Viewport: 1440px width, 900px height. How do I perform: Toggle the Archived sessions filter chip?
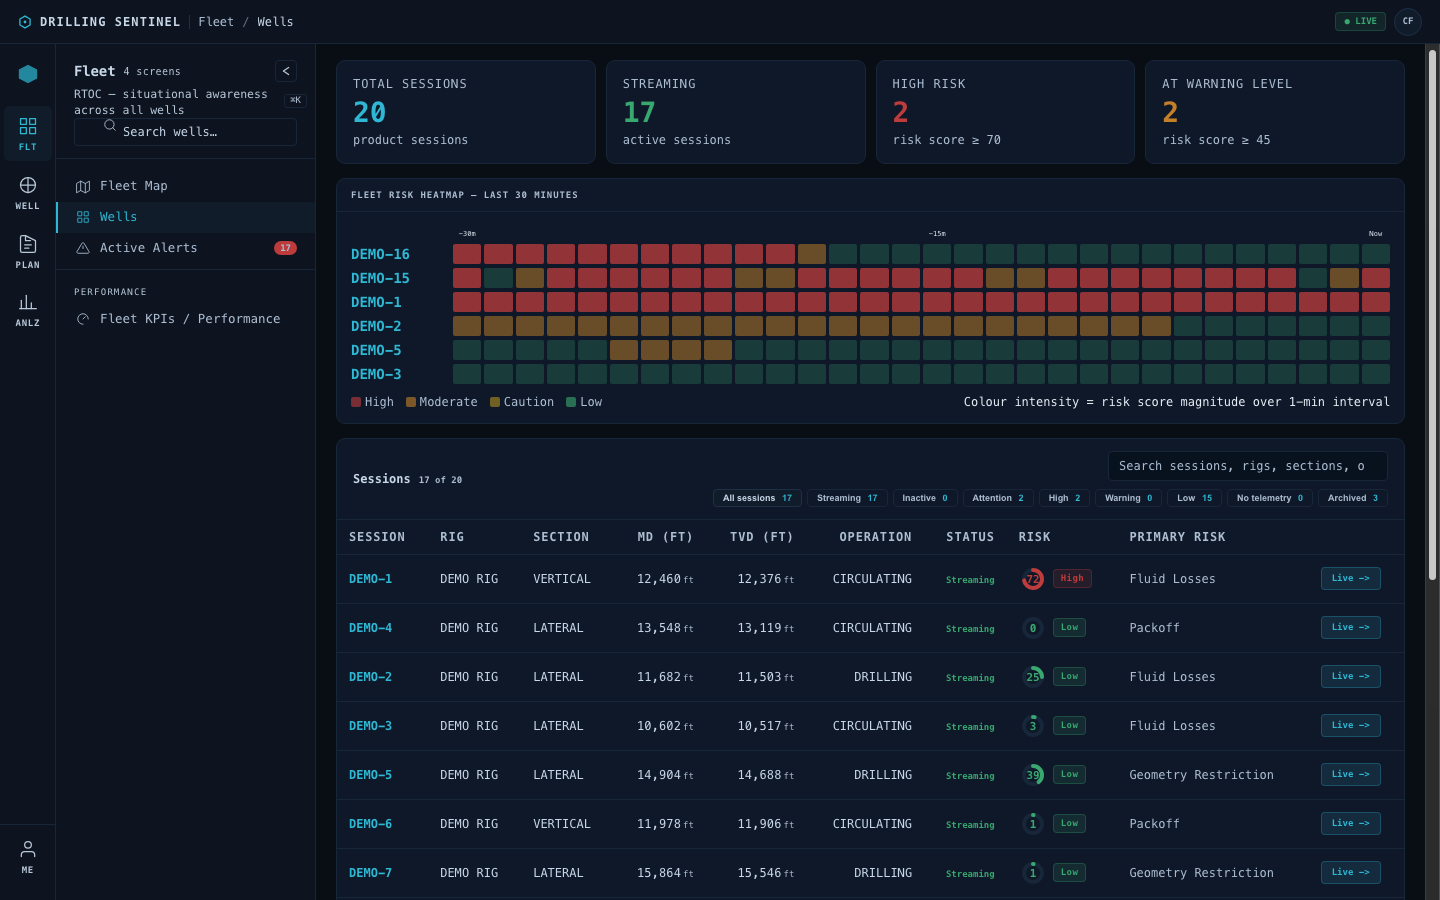click(x=1353, y=498)
